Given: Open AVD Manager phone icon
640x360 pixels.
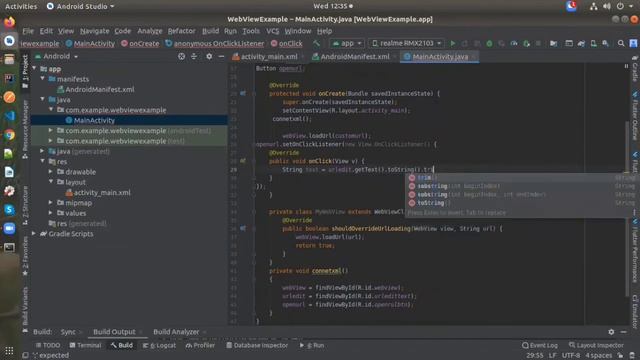Looking at the screenshot, I should (x=593, y=43).
